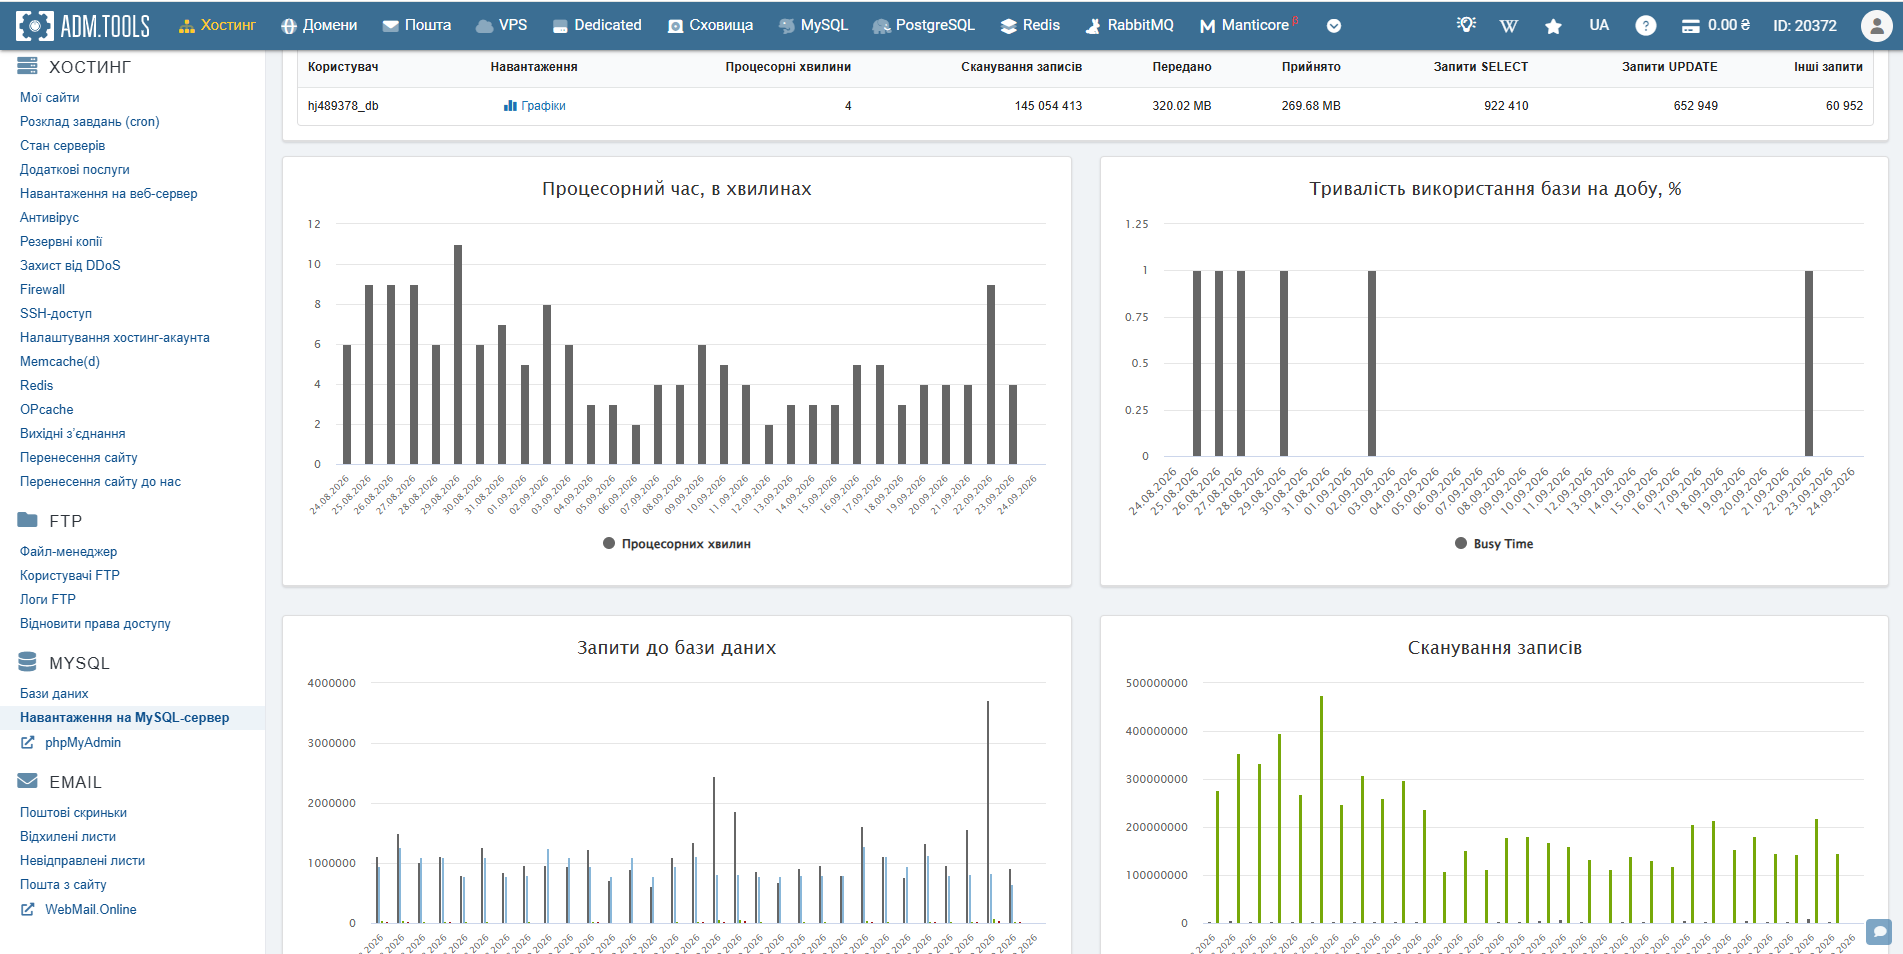The image size is (1903, 954).
Task: Open the Dedicated menu item
Action: (x=597, y=25)
